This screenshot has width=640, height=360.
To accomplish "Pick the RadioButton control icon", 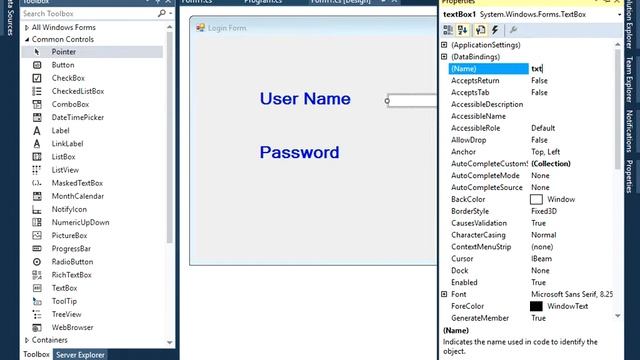I will pos(37,262).
